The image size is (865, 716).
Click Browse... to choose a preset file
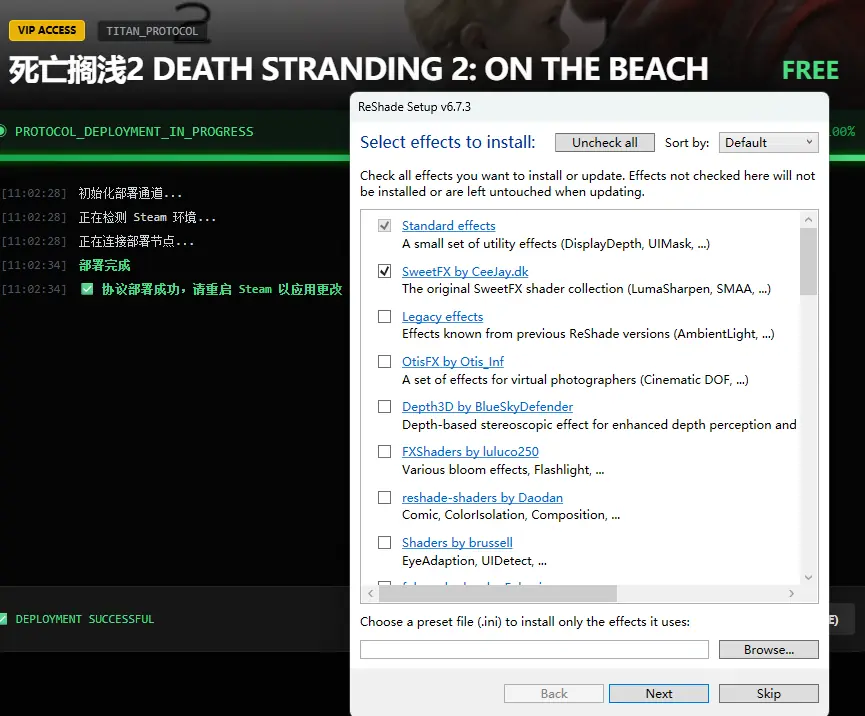coord(768,650)
